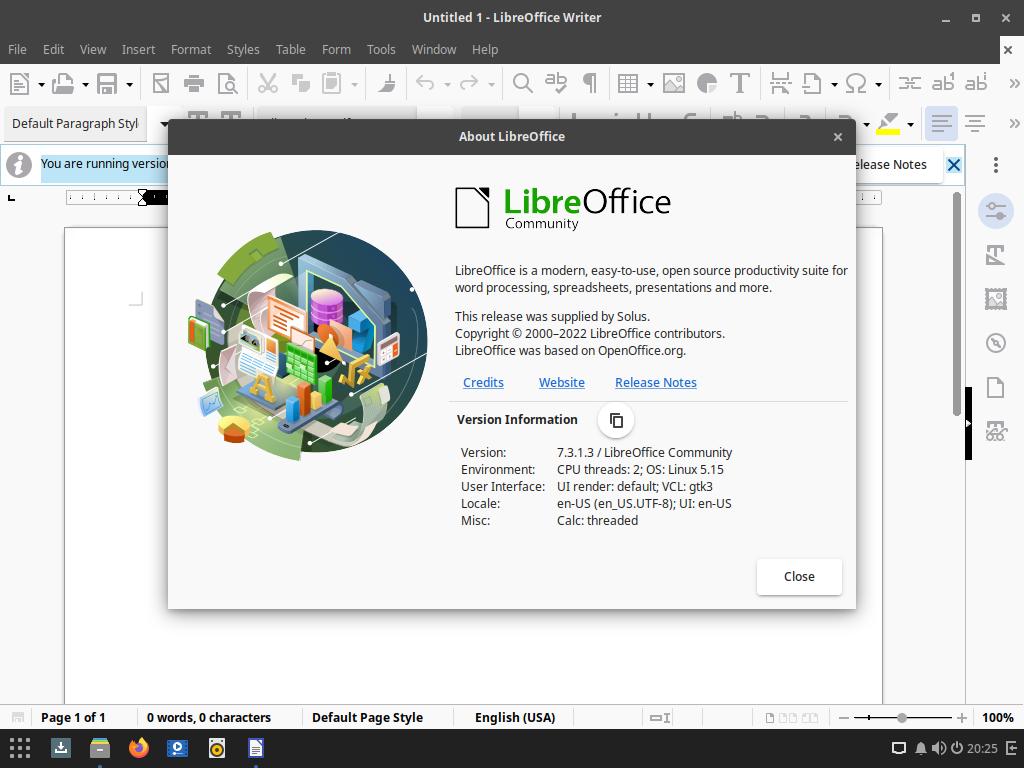Viewport: 1024px width, 768px height.
Task: Click the Print icon in the toolbar
Action: click(194, 84)
